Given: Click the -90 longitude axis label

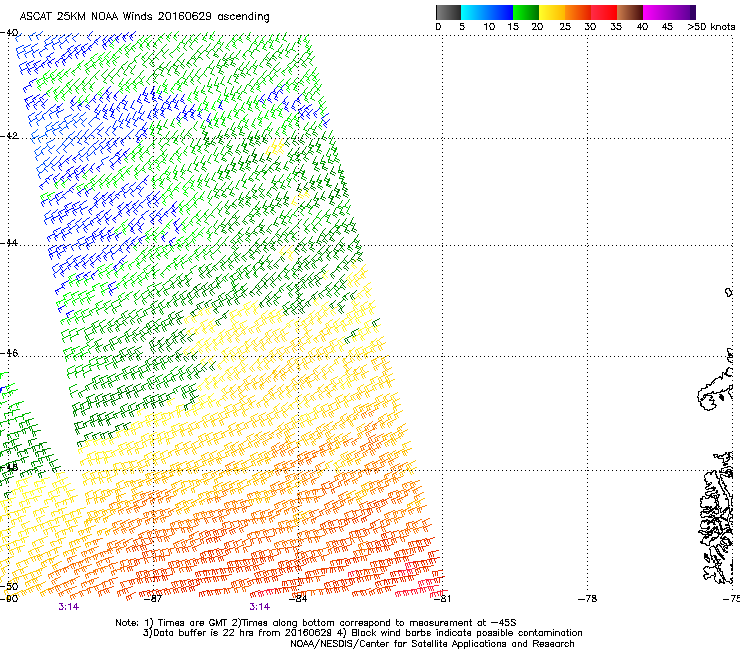Looking at the screenshot, I should [x=9, y=599].
